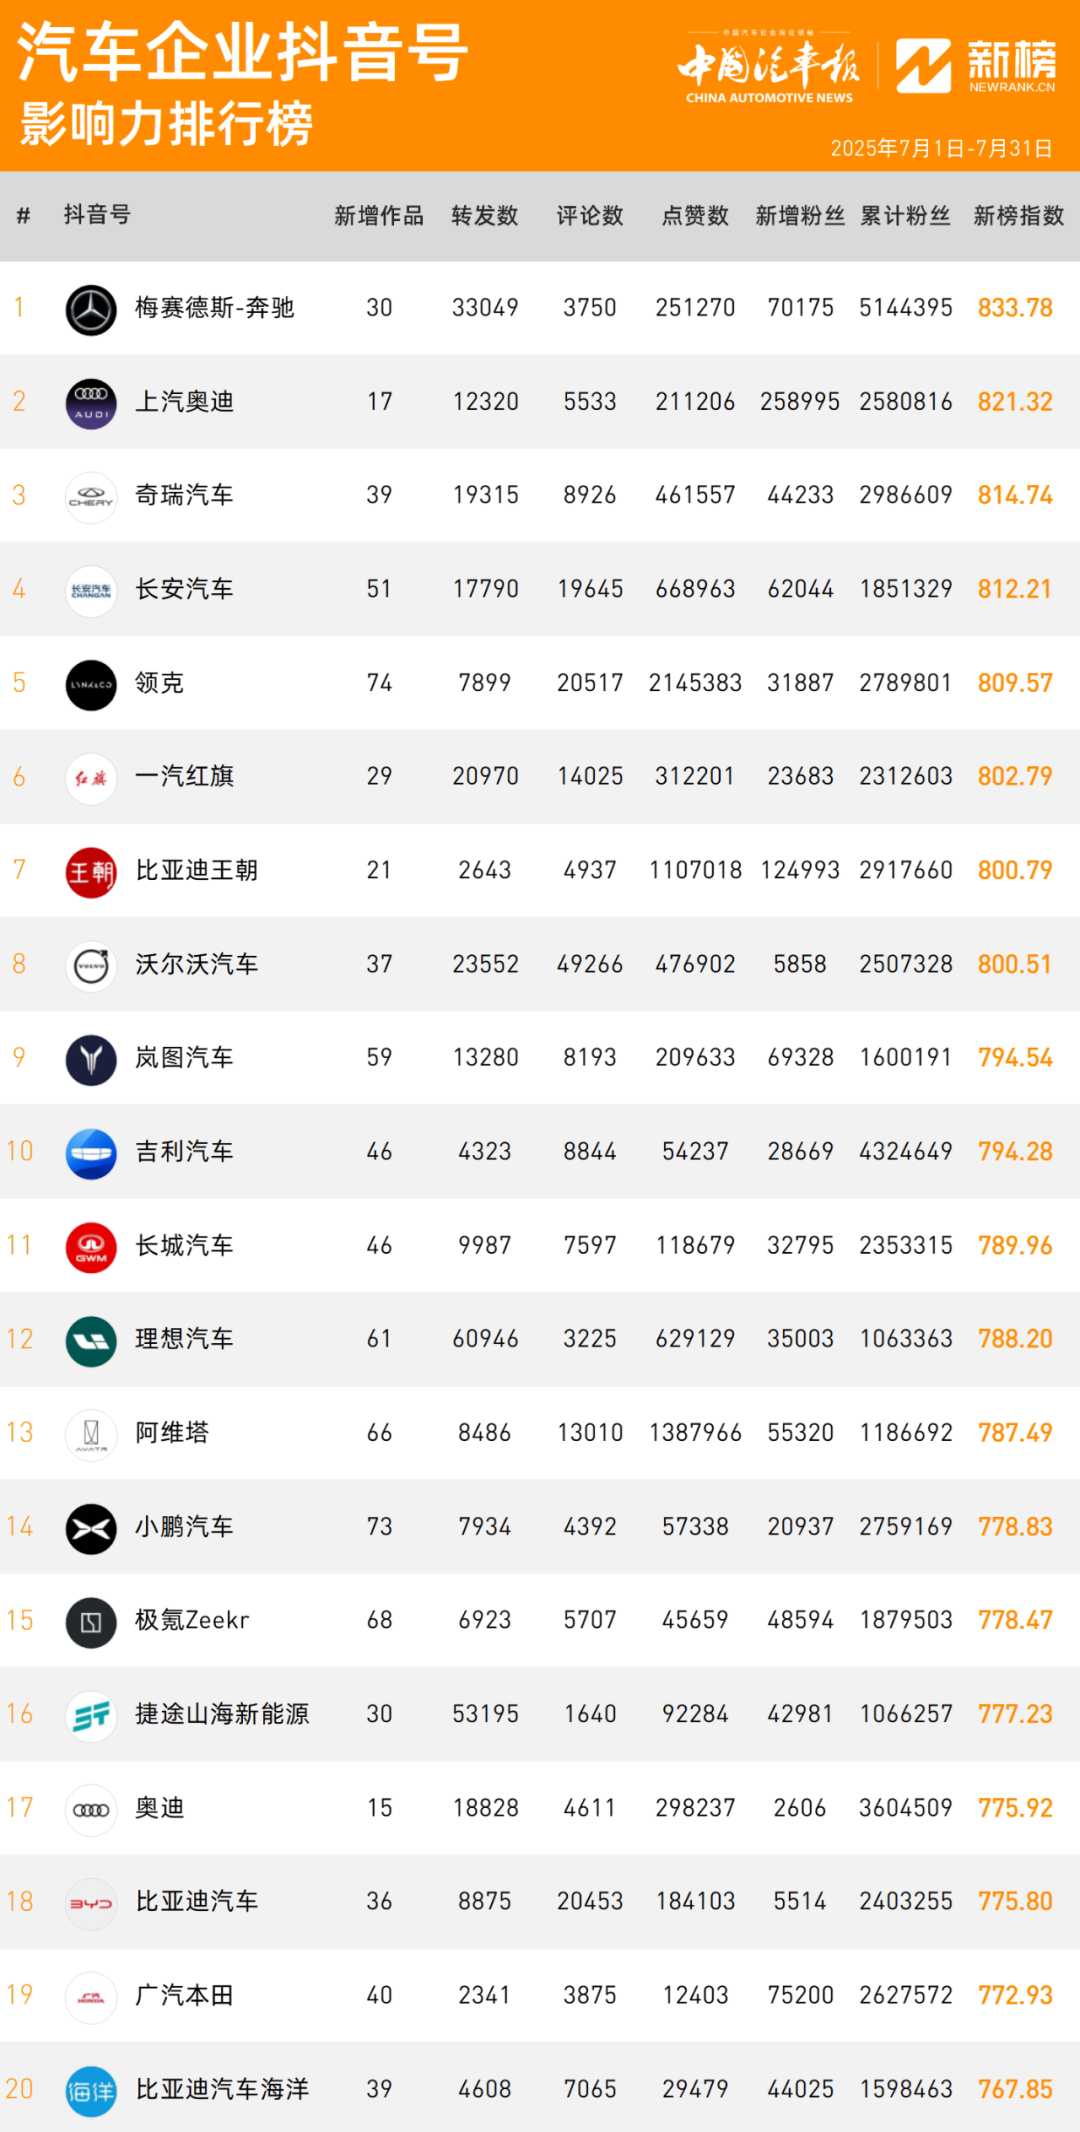Click the SAIC Audi purple logo avatar
1080x2132 pixels.
tap(91, 403)
